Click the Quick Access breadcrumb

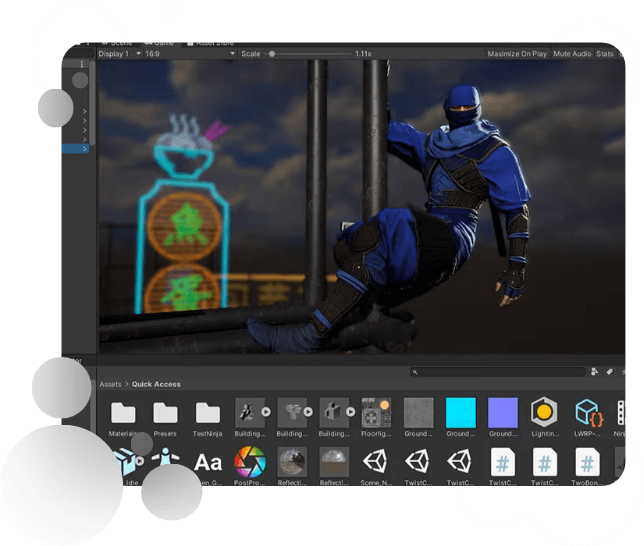tap(154, 384)
